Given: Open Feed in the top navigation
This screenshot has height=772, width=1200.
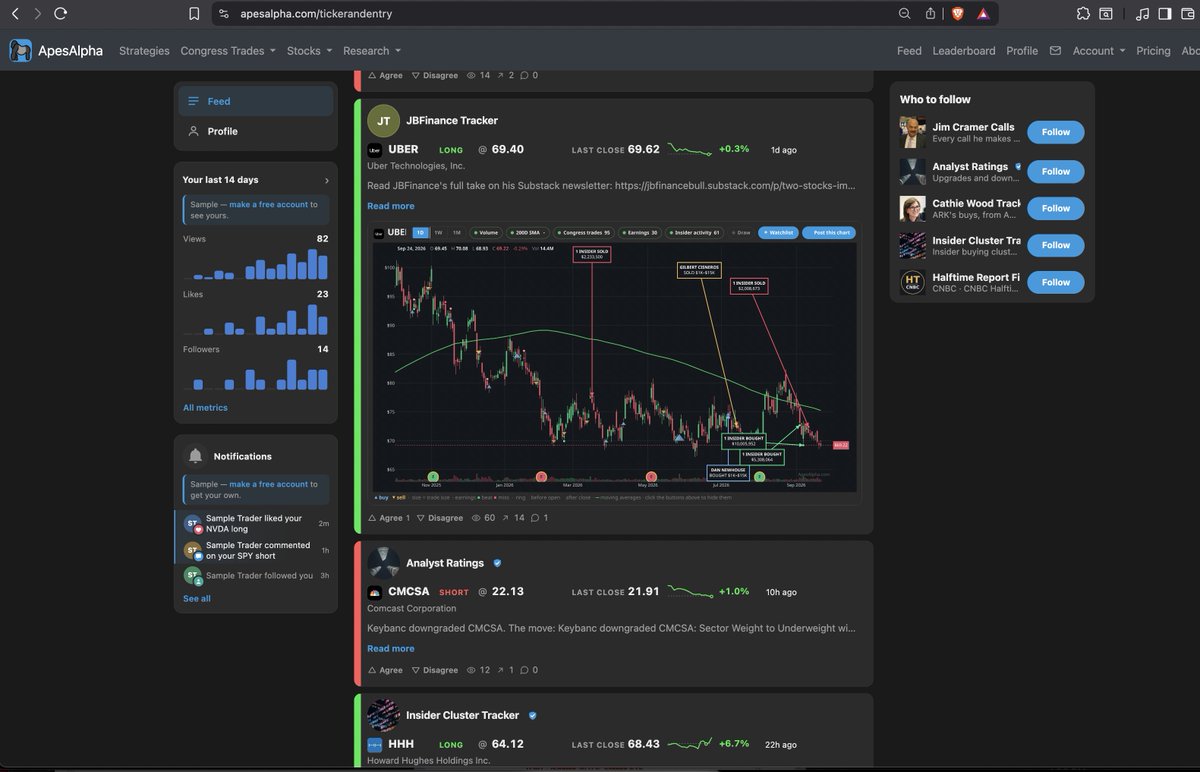Looking at the screenshot, I should tap(909, 51).
